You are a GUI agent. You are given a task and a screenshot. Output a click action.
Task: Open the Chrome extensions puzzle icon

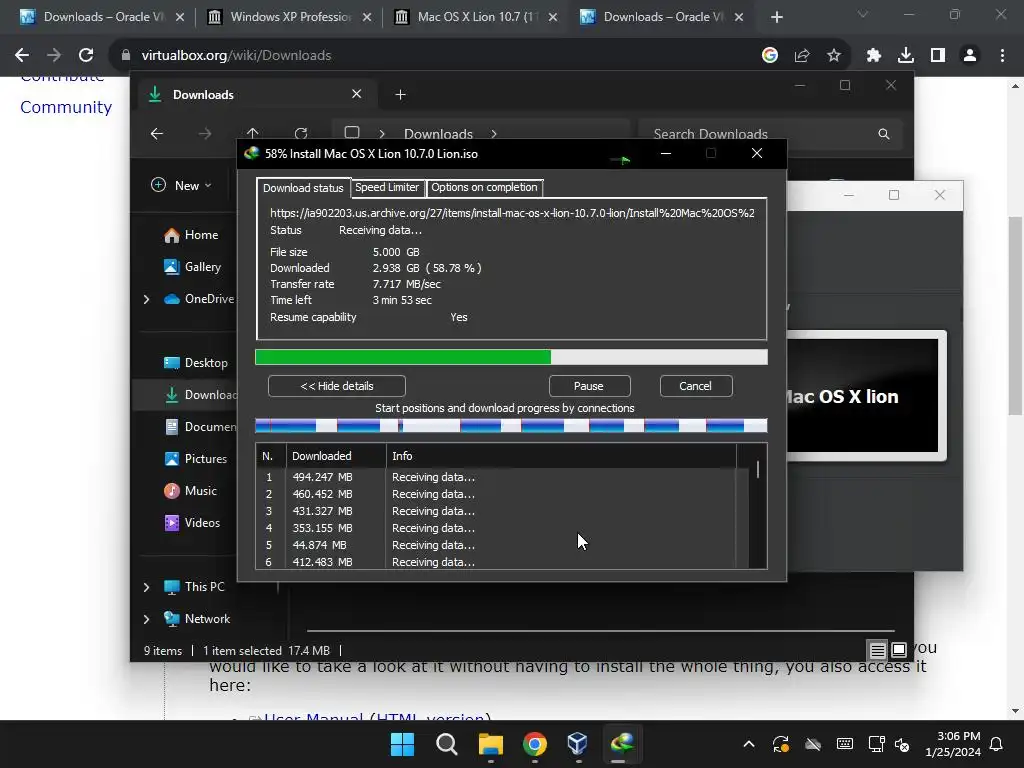click(874, 56)
